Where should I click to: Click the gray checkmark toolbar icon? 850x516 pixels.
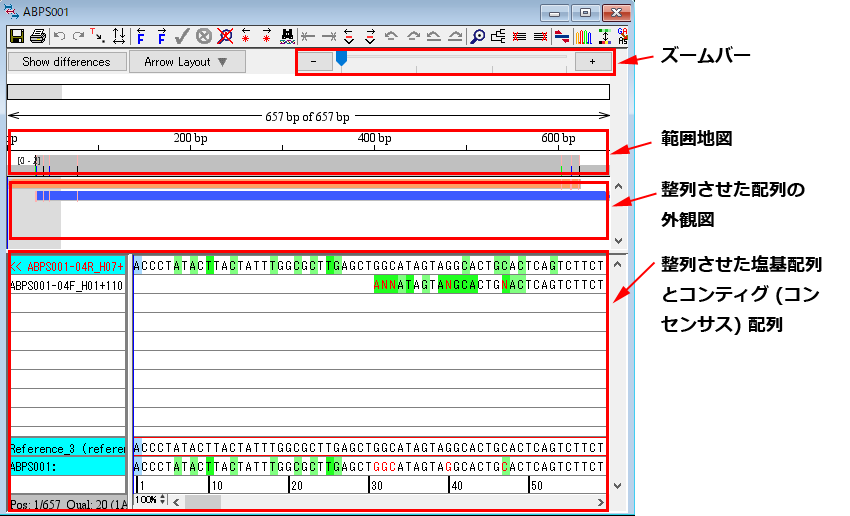[182, 36]
